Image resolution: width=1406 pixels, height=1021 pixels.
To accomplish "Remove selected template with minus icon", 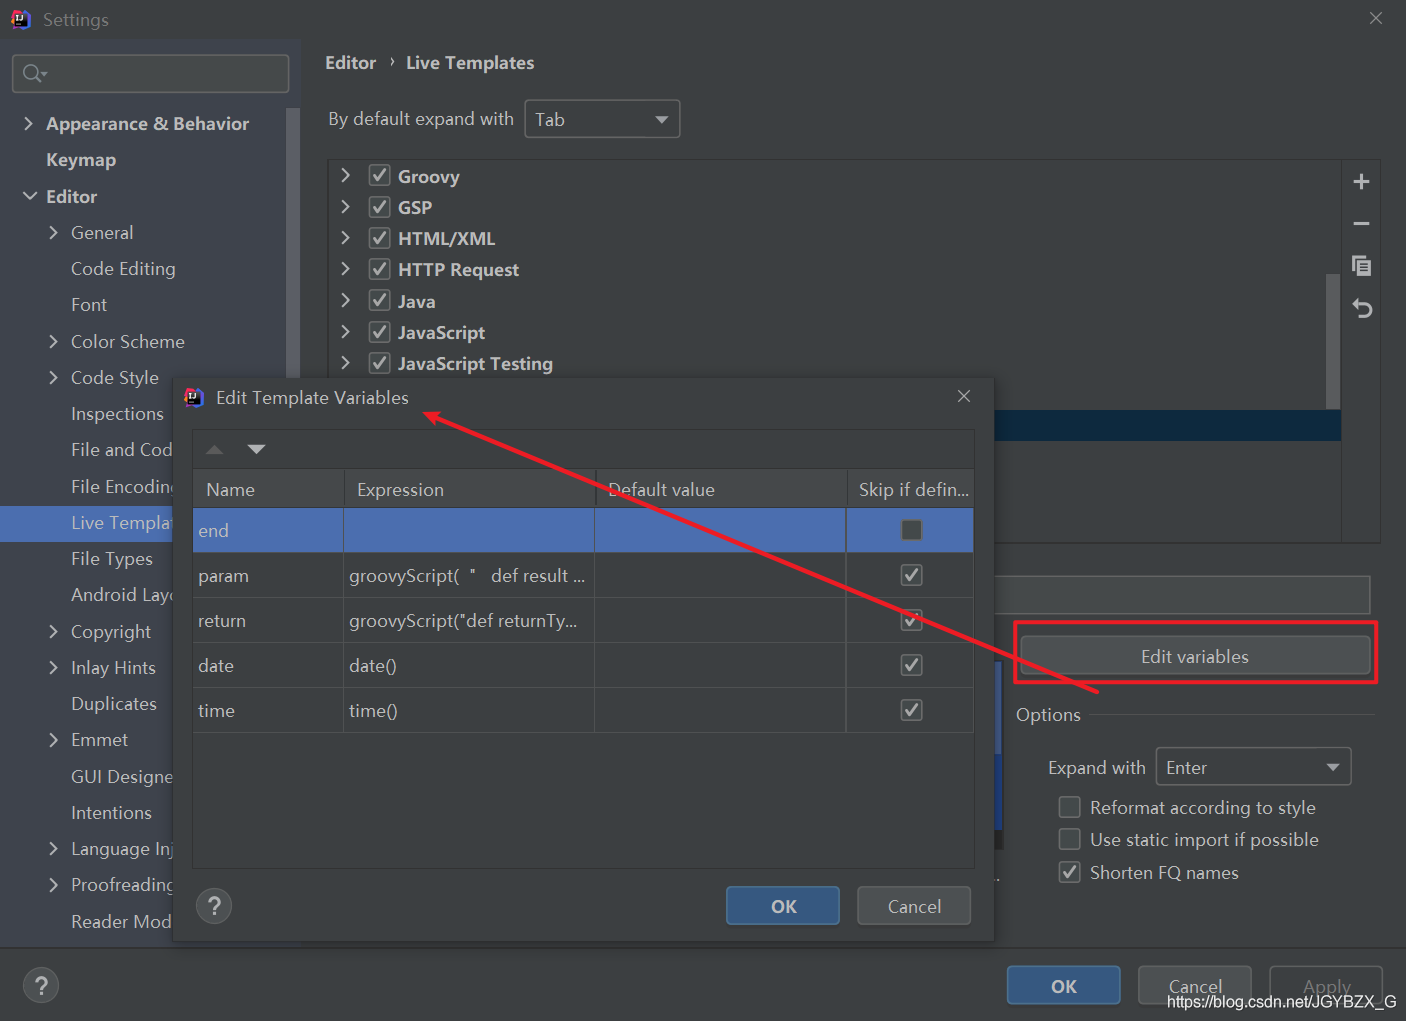I will [1361, 224].
